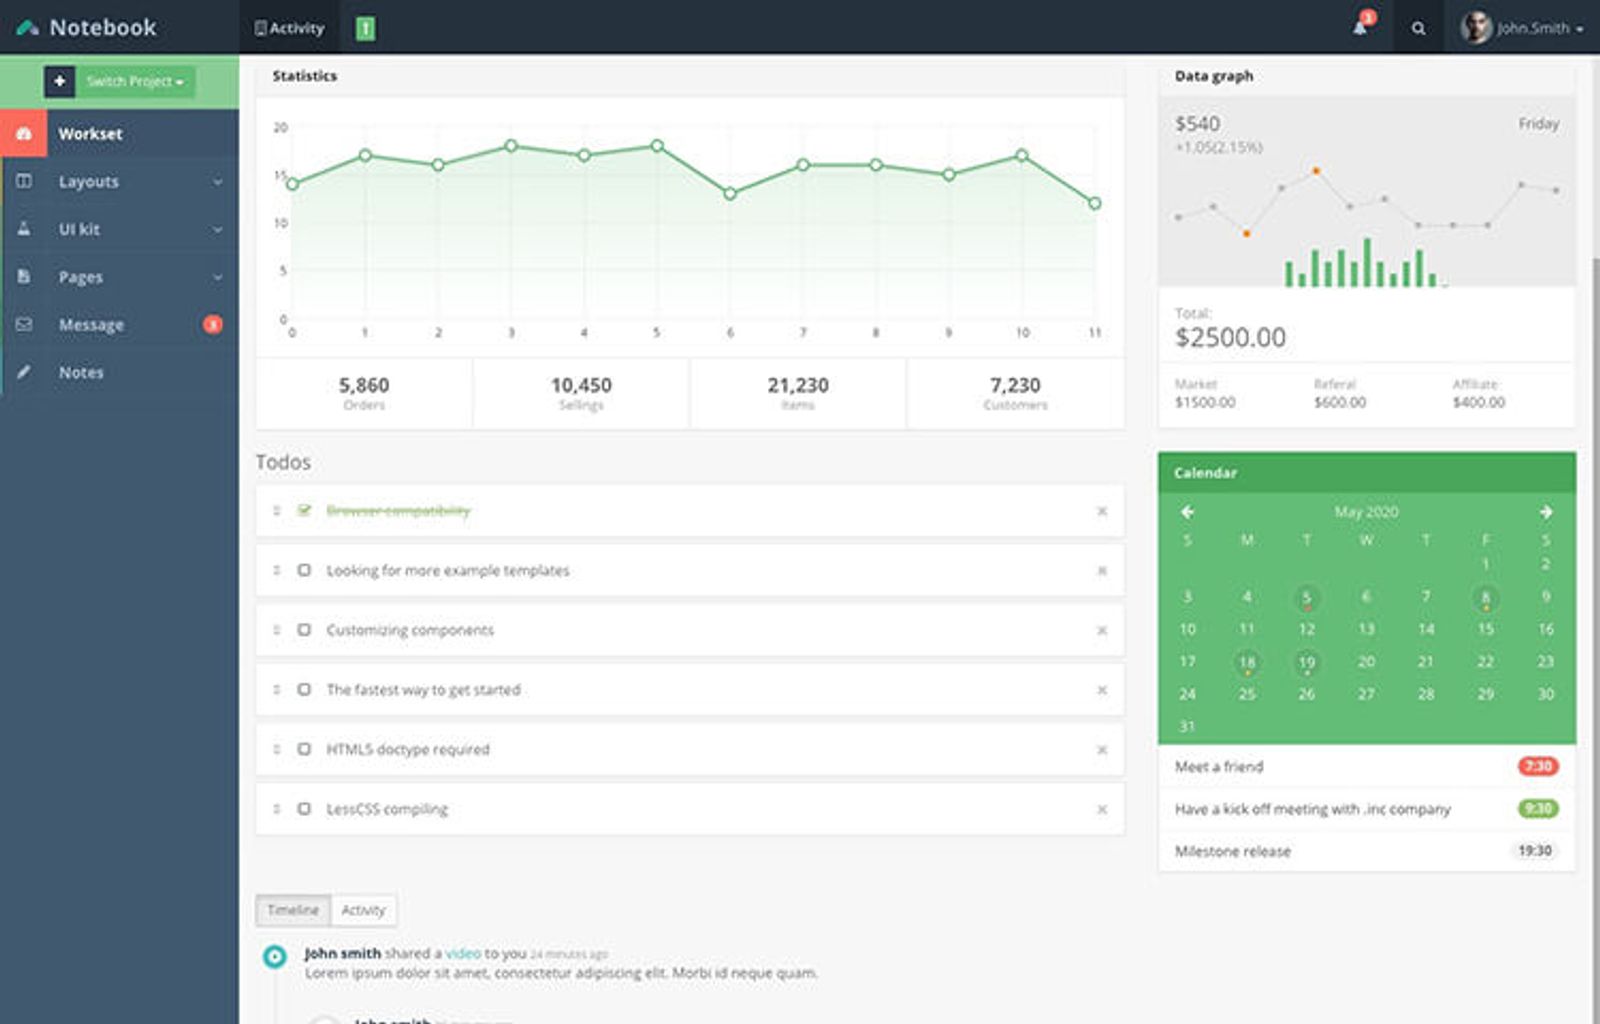Image resolution: width=1600 pixels, height=1024 pixels.
Task: Click the notifications bell icon
Action: click(x=1360, y=28)
